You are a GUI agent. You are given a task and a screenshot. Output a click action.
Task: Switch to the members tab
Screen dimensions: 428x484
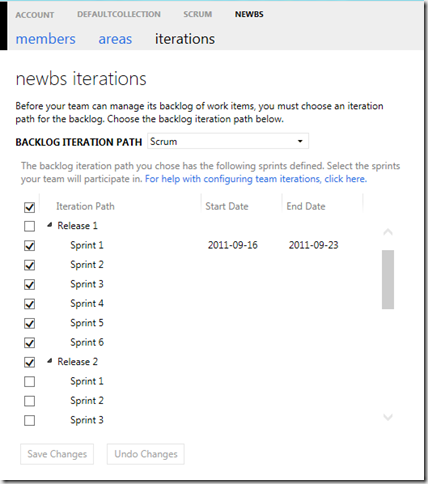[x=46, y=39]
